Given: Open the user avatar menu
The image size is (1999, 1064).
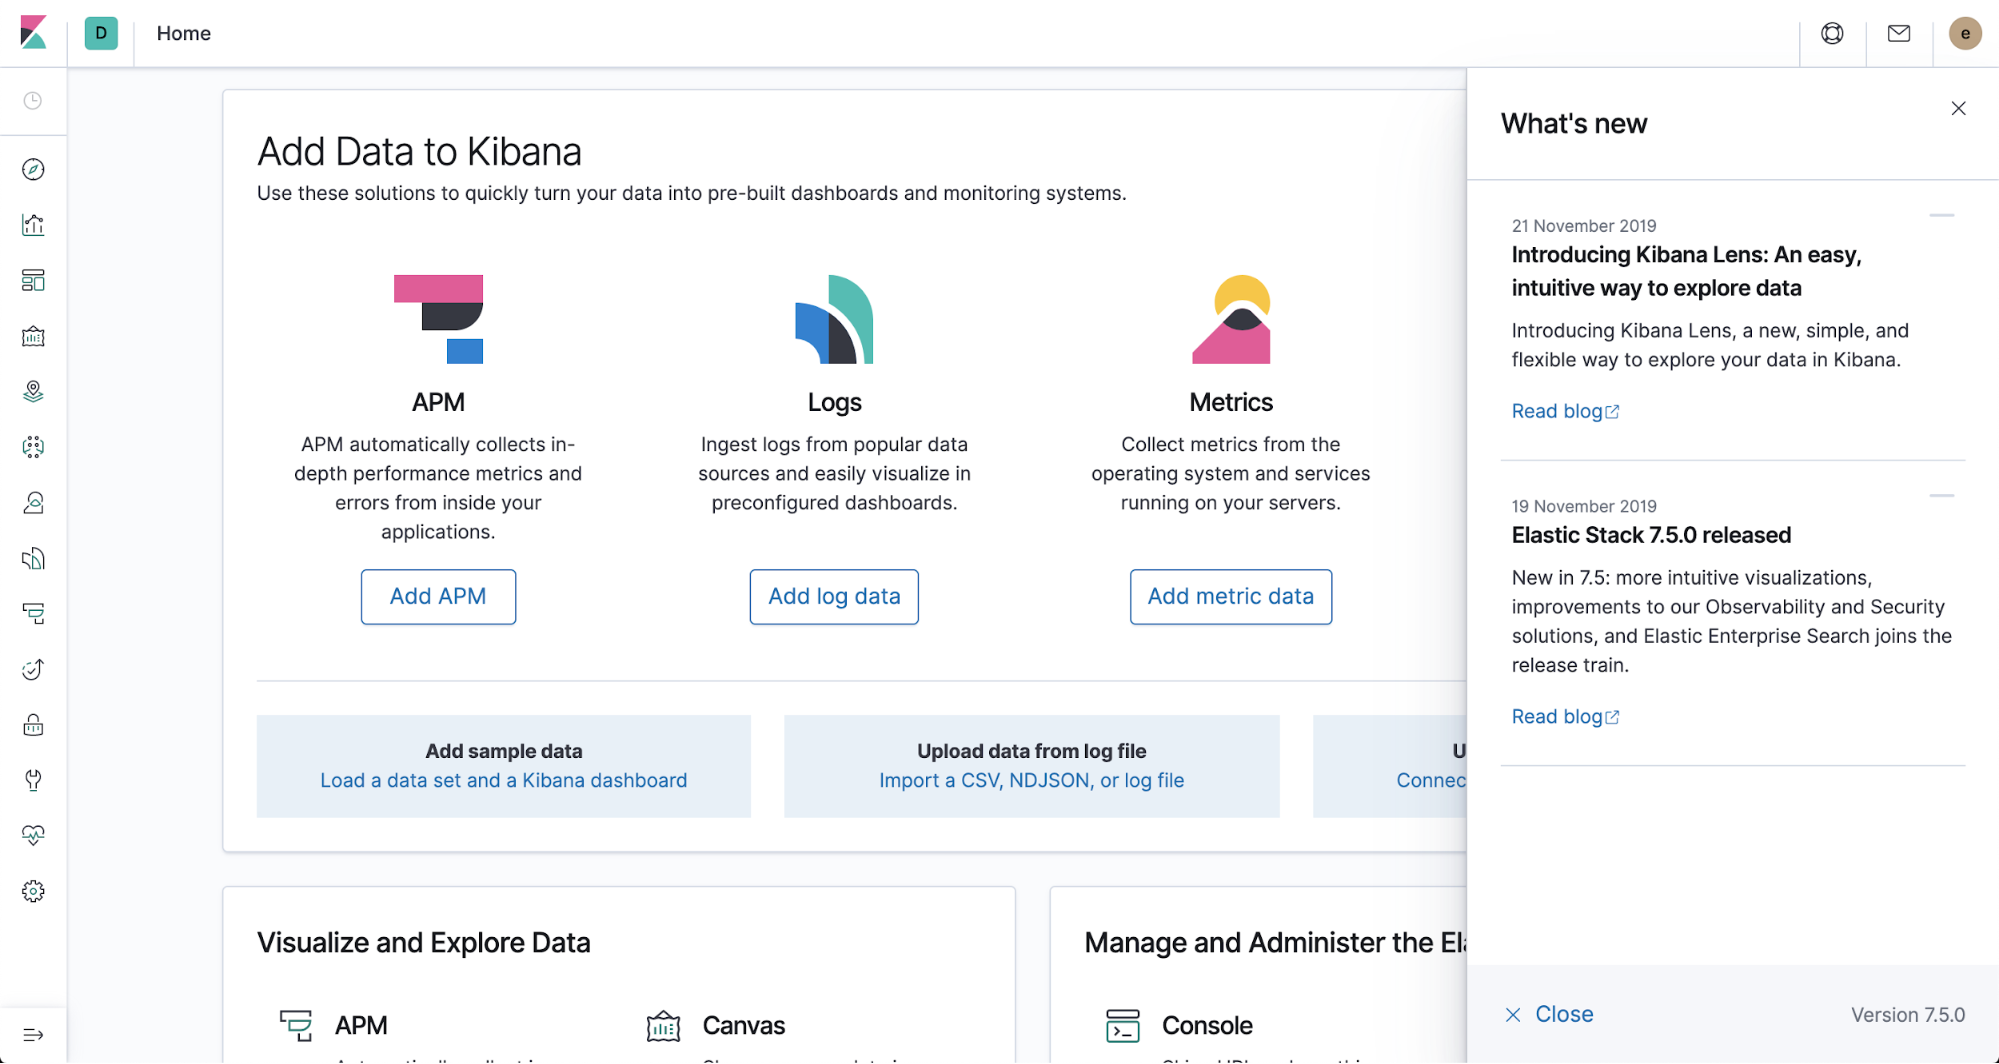Looking at the screenshot, I should pos(1964,34).
